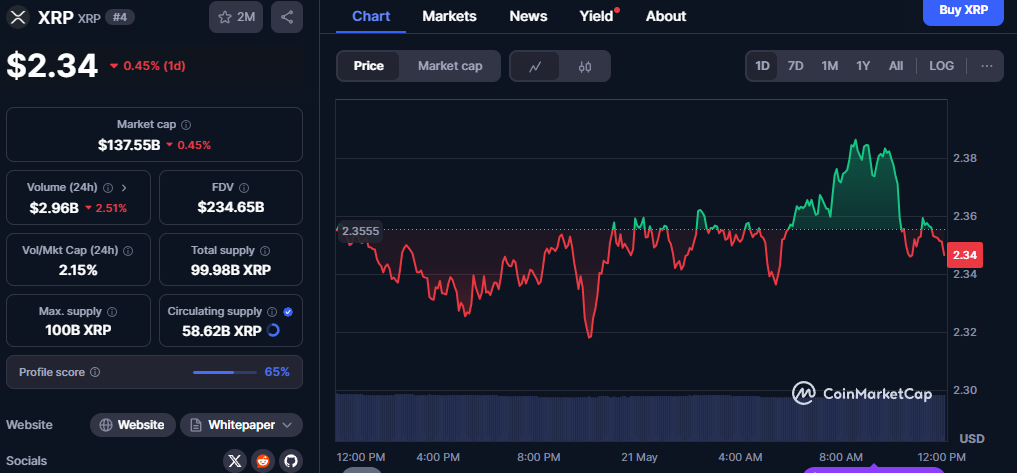
Task: Select 1Y time range
Action: coord(863,66)
